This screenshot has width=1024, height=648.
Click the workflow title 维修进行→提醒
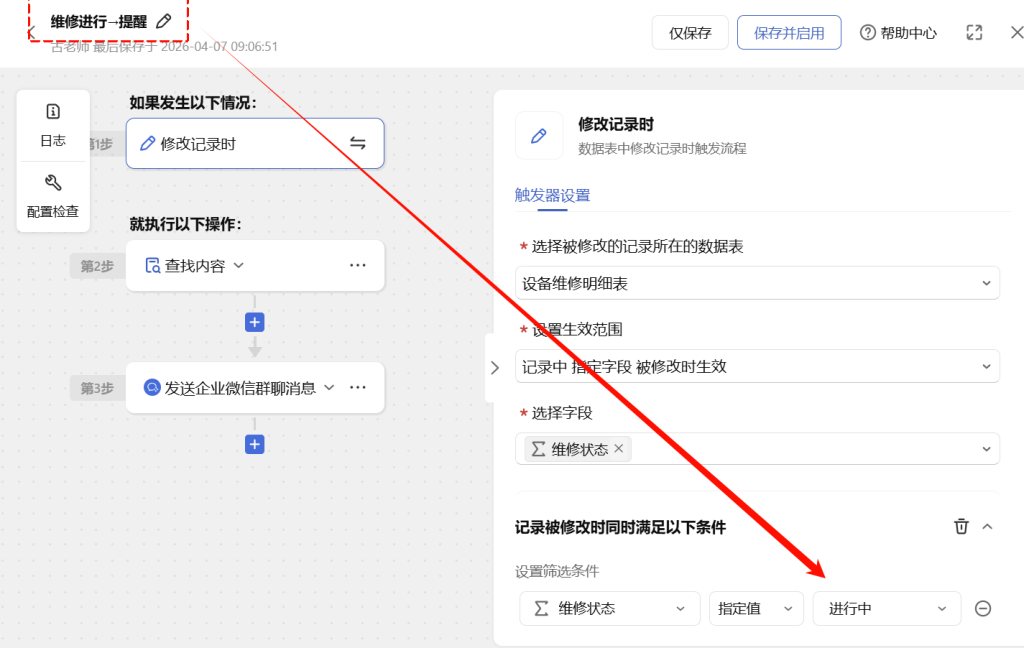tap(99, 22)
